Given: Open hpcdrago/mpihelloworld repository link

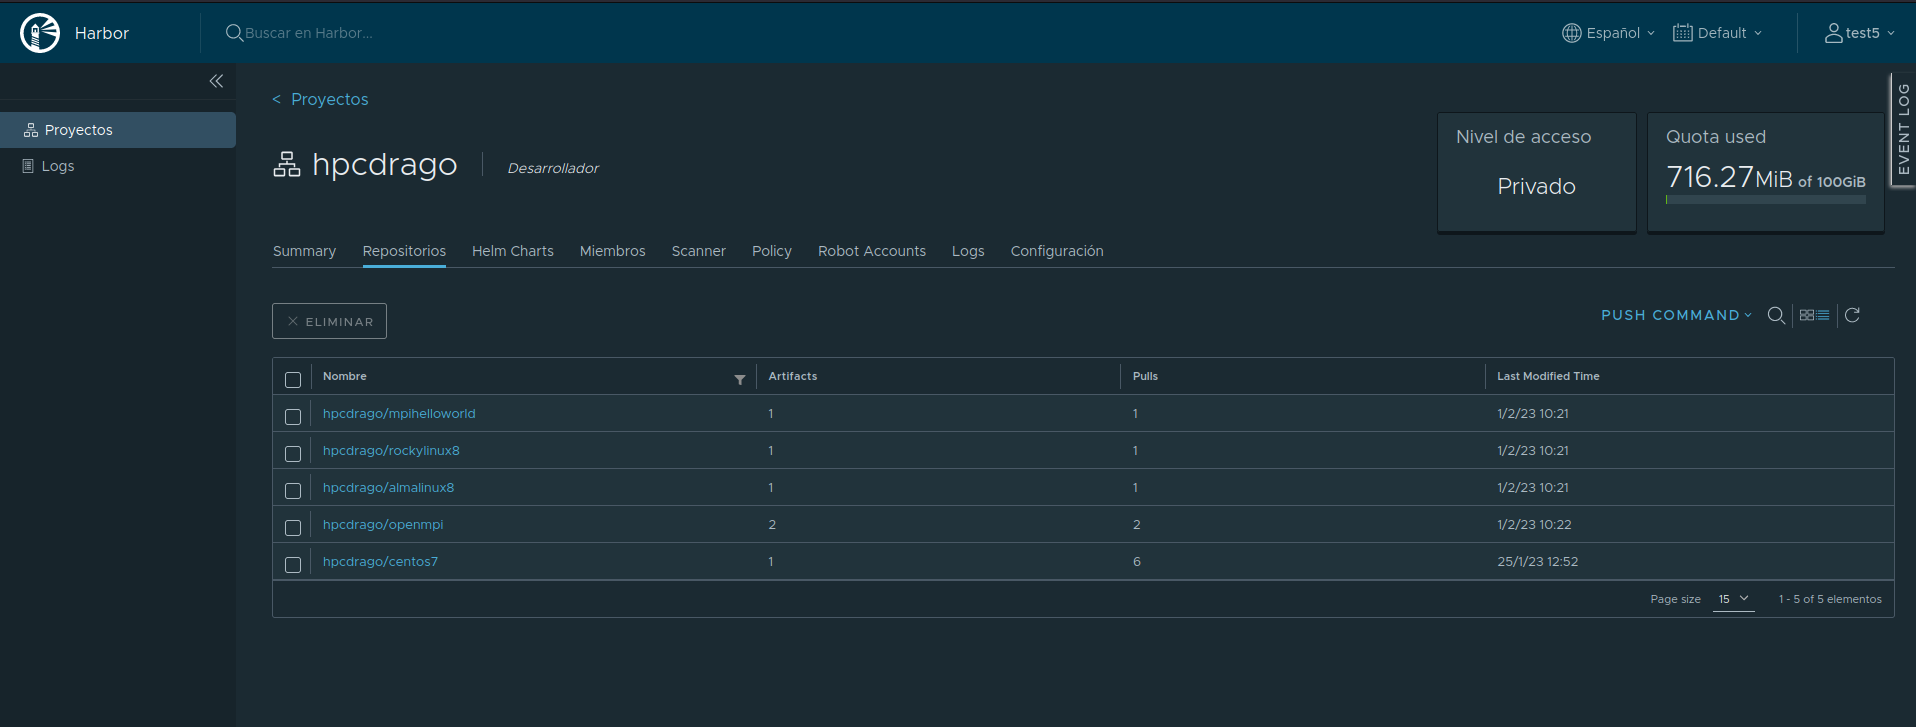Looking at the screenshot, I should click(x=399, y=413).
